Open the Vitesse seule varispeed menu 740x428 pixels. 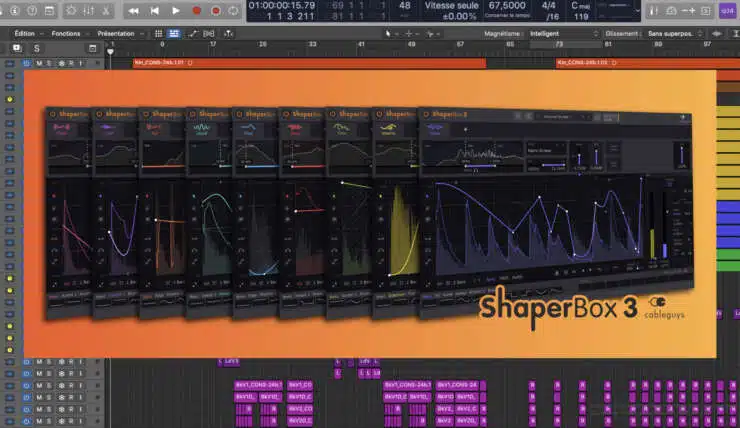(451, 6)
